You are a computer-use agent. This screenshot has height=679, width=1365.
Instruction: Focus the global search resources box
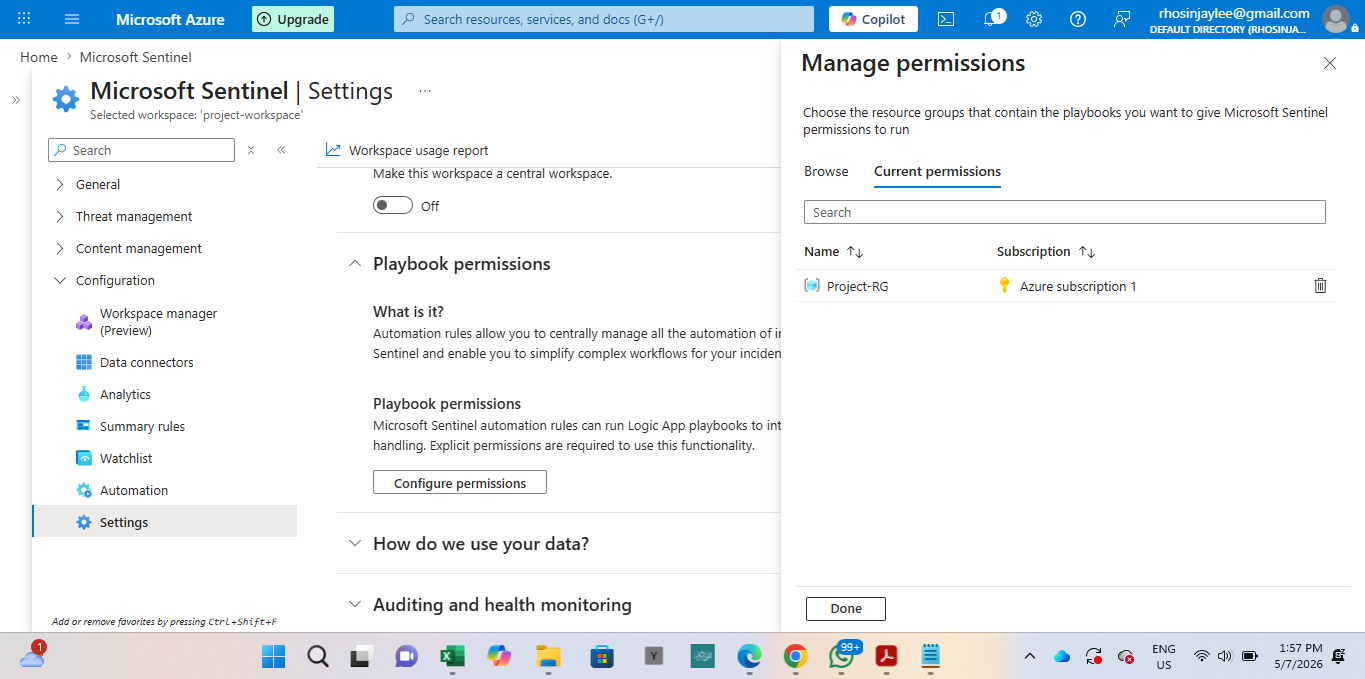[604, 19]
